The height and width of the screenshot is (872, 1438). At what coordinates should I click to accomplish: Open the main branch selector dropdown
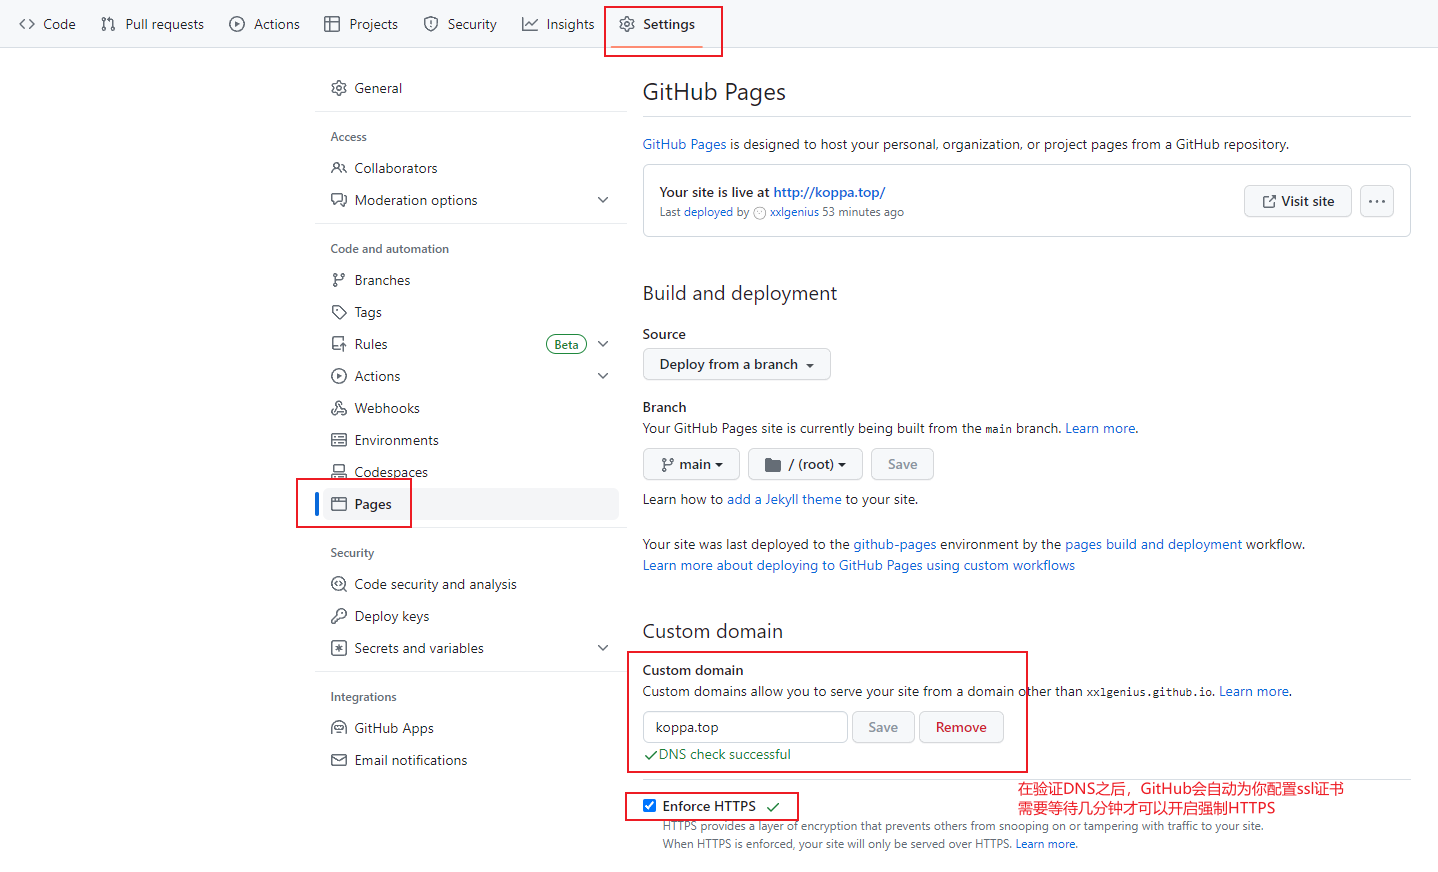coord(691,464)
